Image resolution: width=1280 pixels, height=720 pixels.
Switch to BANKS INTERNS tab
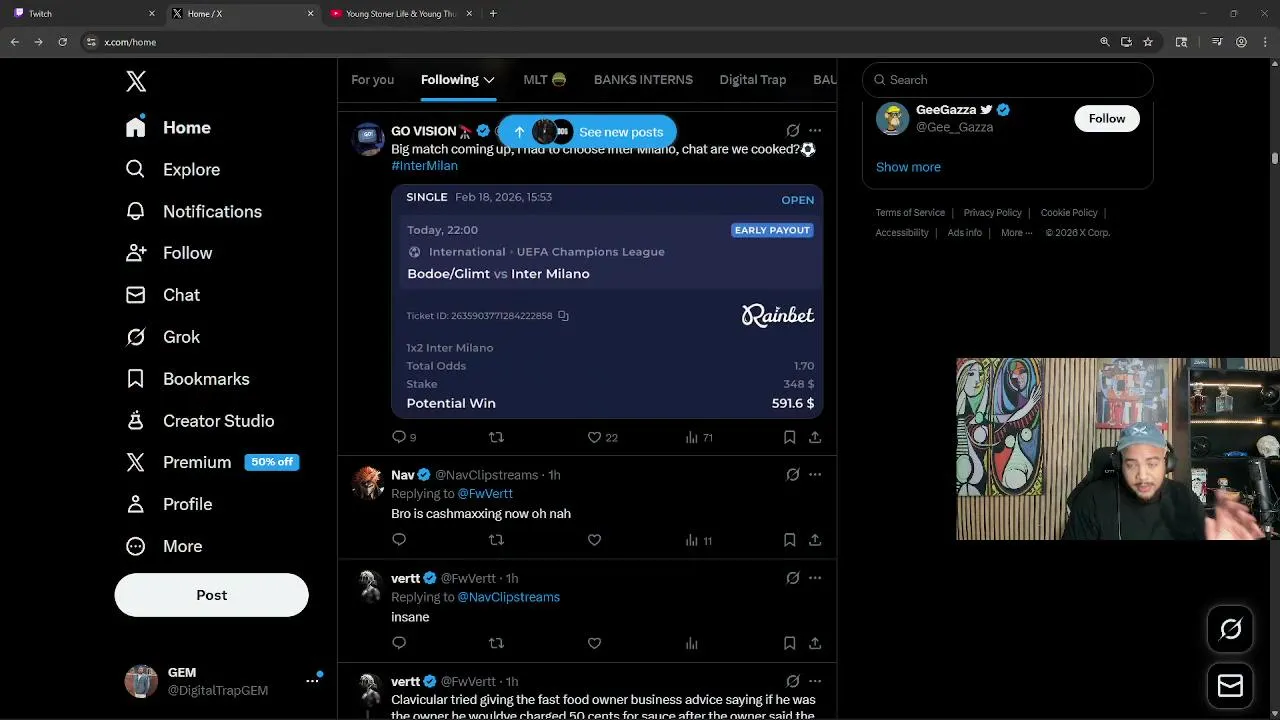click(643, 80)
